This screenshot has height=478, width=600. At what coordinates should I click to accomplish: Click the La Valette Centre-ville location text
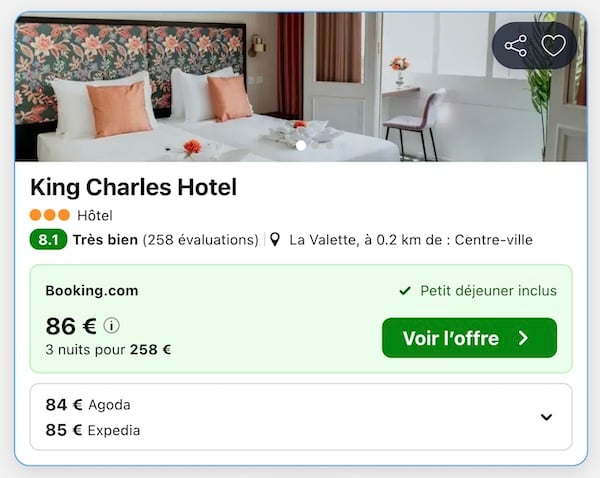(x=410, y=240)
